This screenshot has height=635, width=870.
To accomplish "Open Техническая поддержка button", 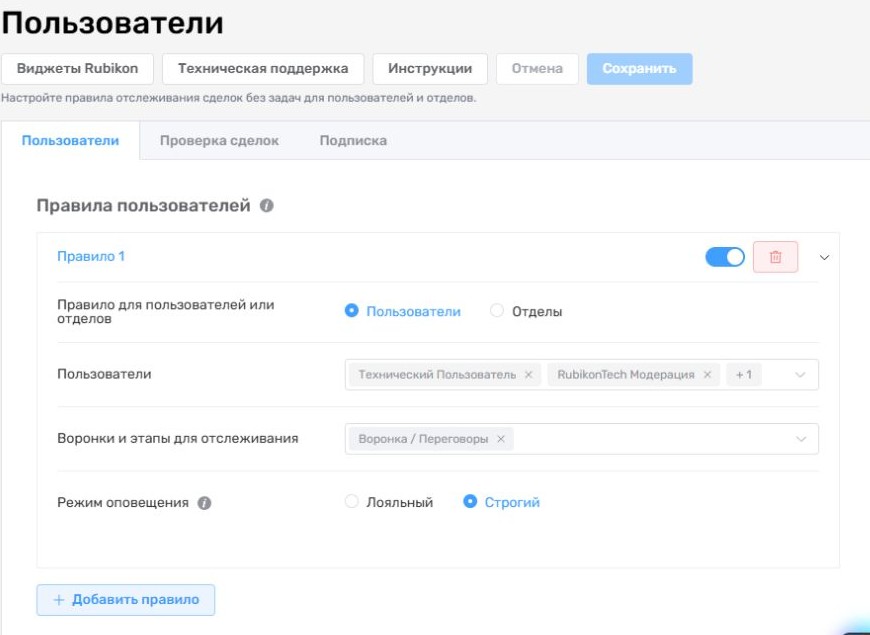I will (x=263, y=69).
